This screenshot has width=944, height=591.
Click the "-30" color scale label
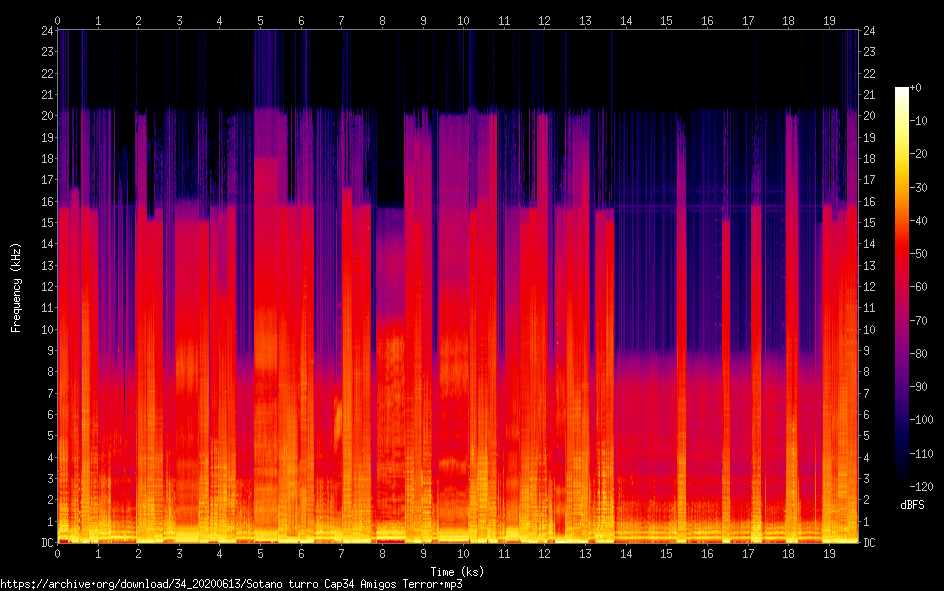[x=918, y=188]
